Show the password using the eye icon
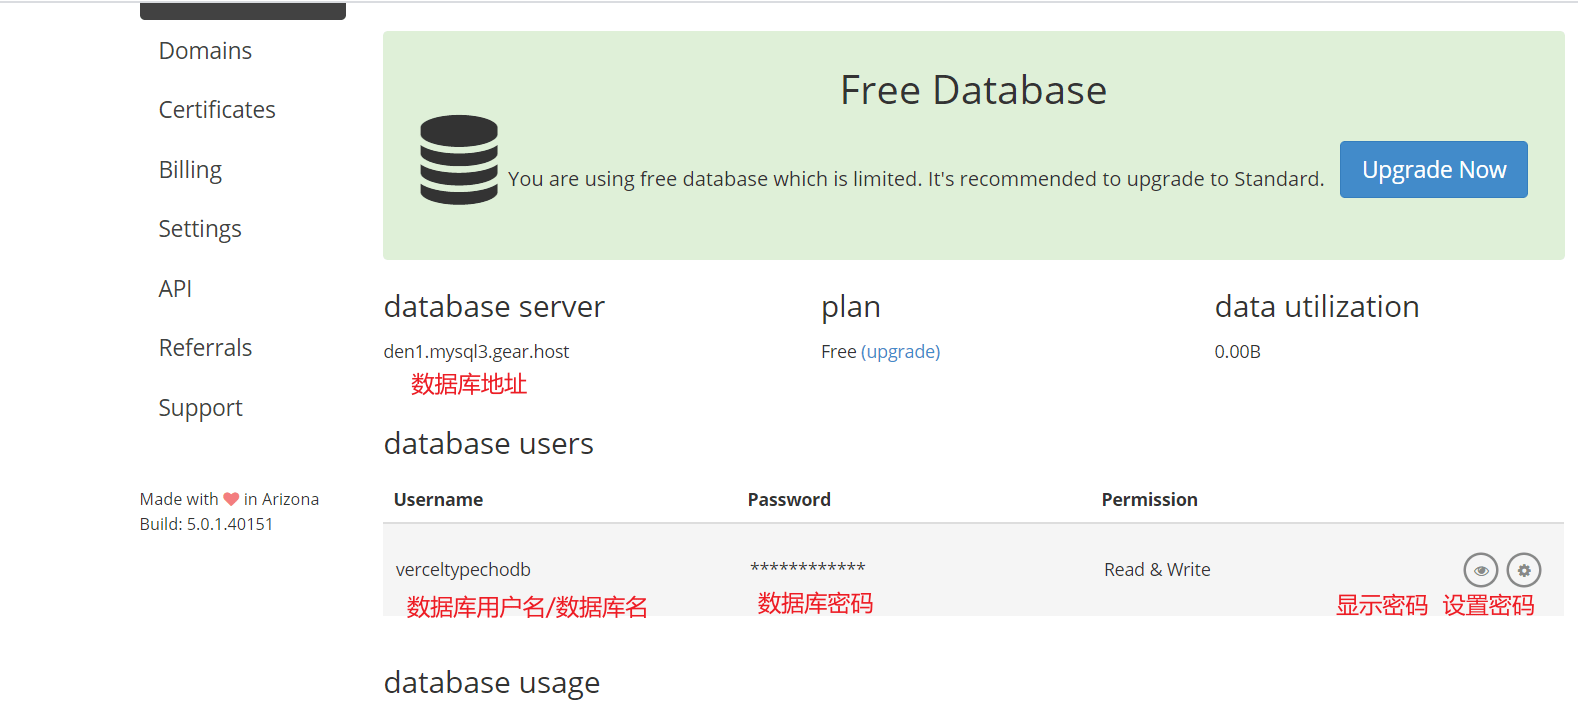Viewport: 1578px width, 705px height. [x=1480, y=570]
